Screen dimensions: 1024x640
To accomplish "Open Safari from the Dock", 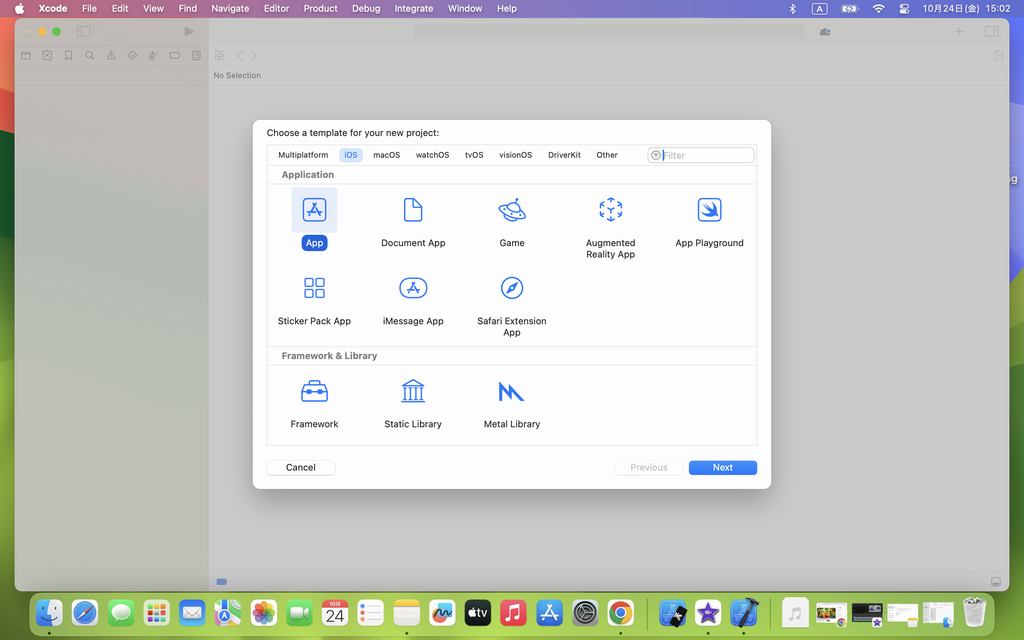I will [85, 612].
